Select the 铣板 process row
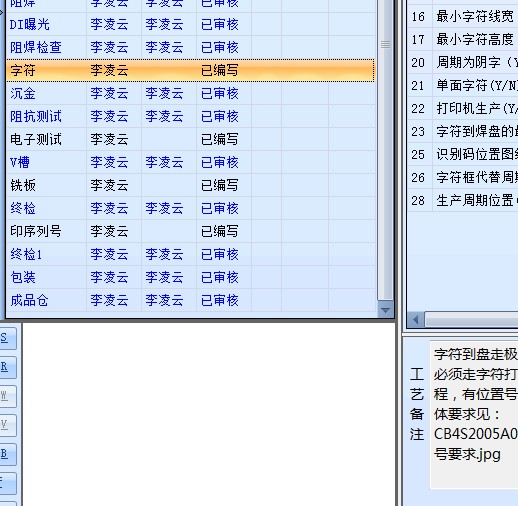 click(x=191, y=185)
